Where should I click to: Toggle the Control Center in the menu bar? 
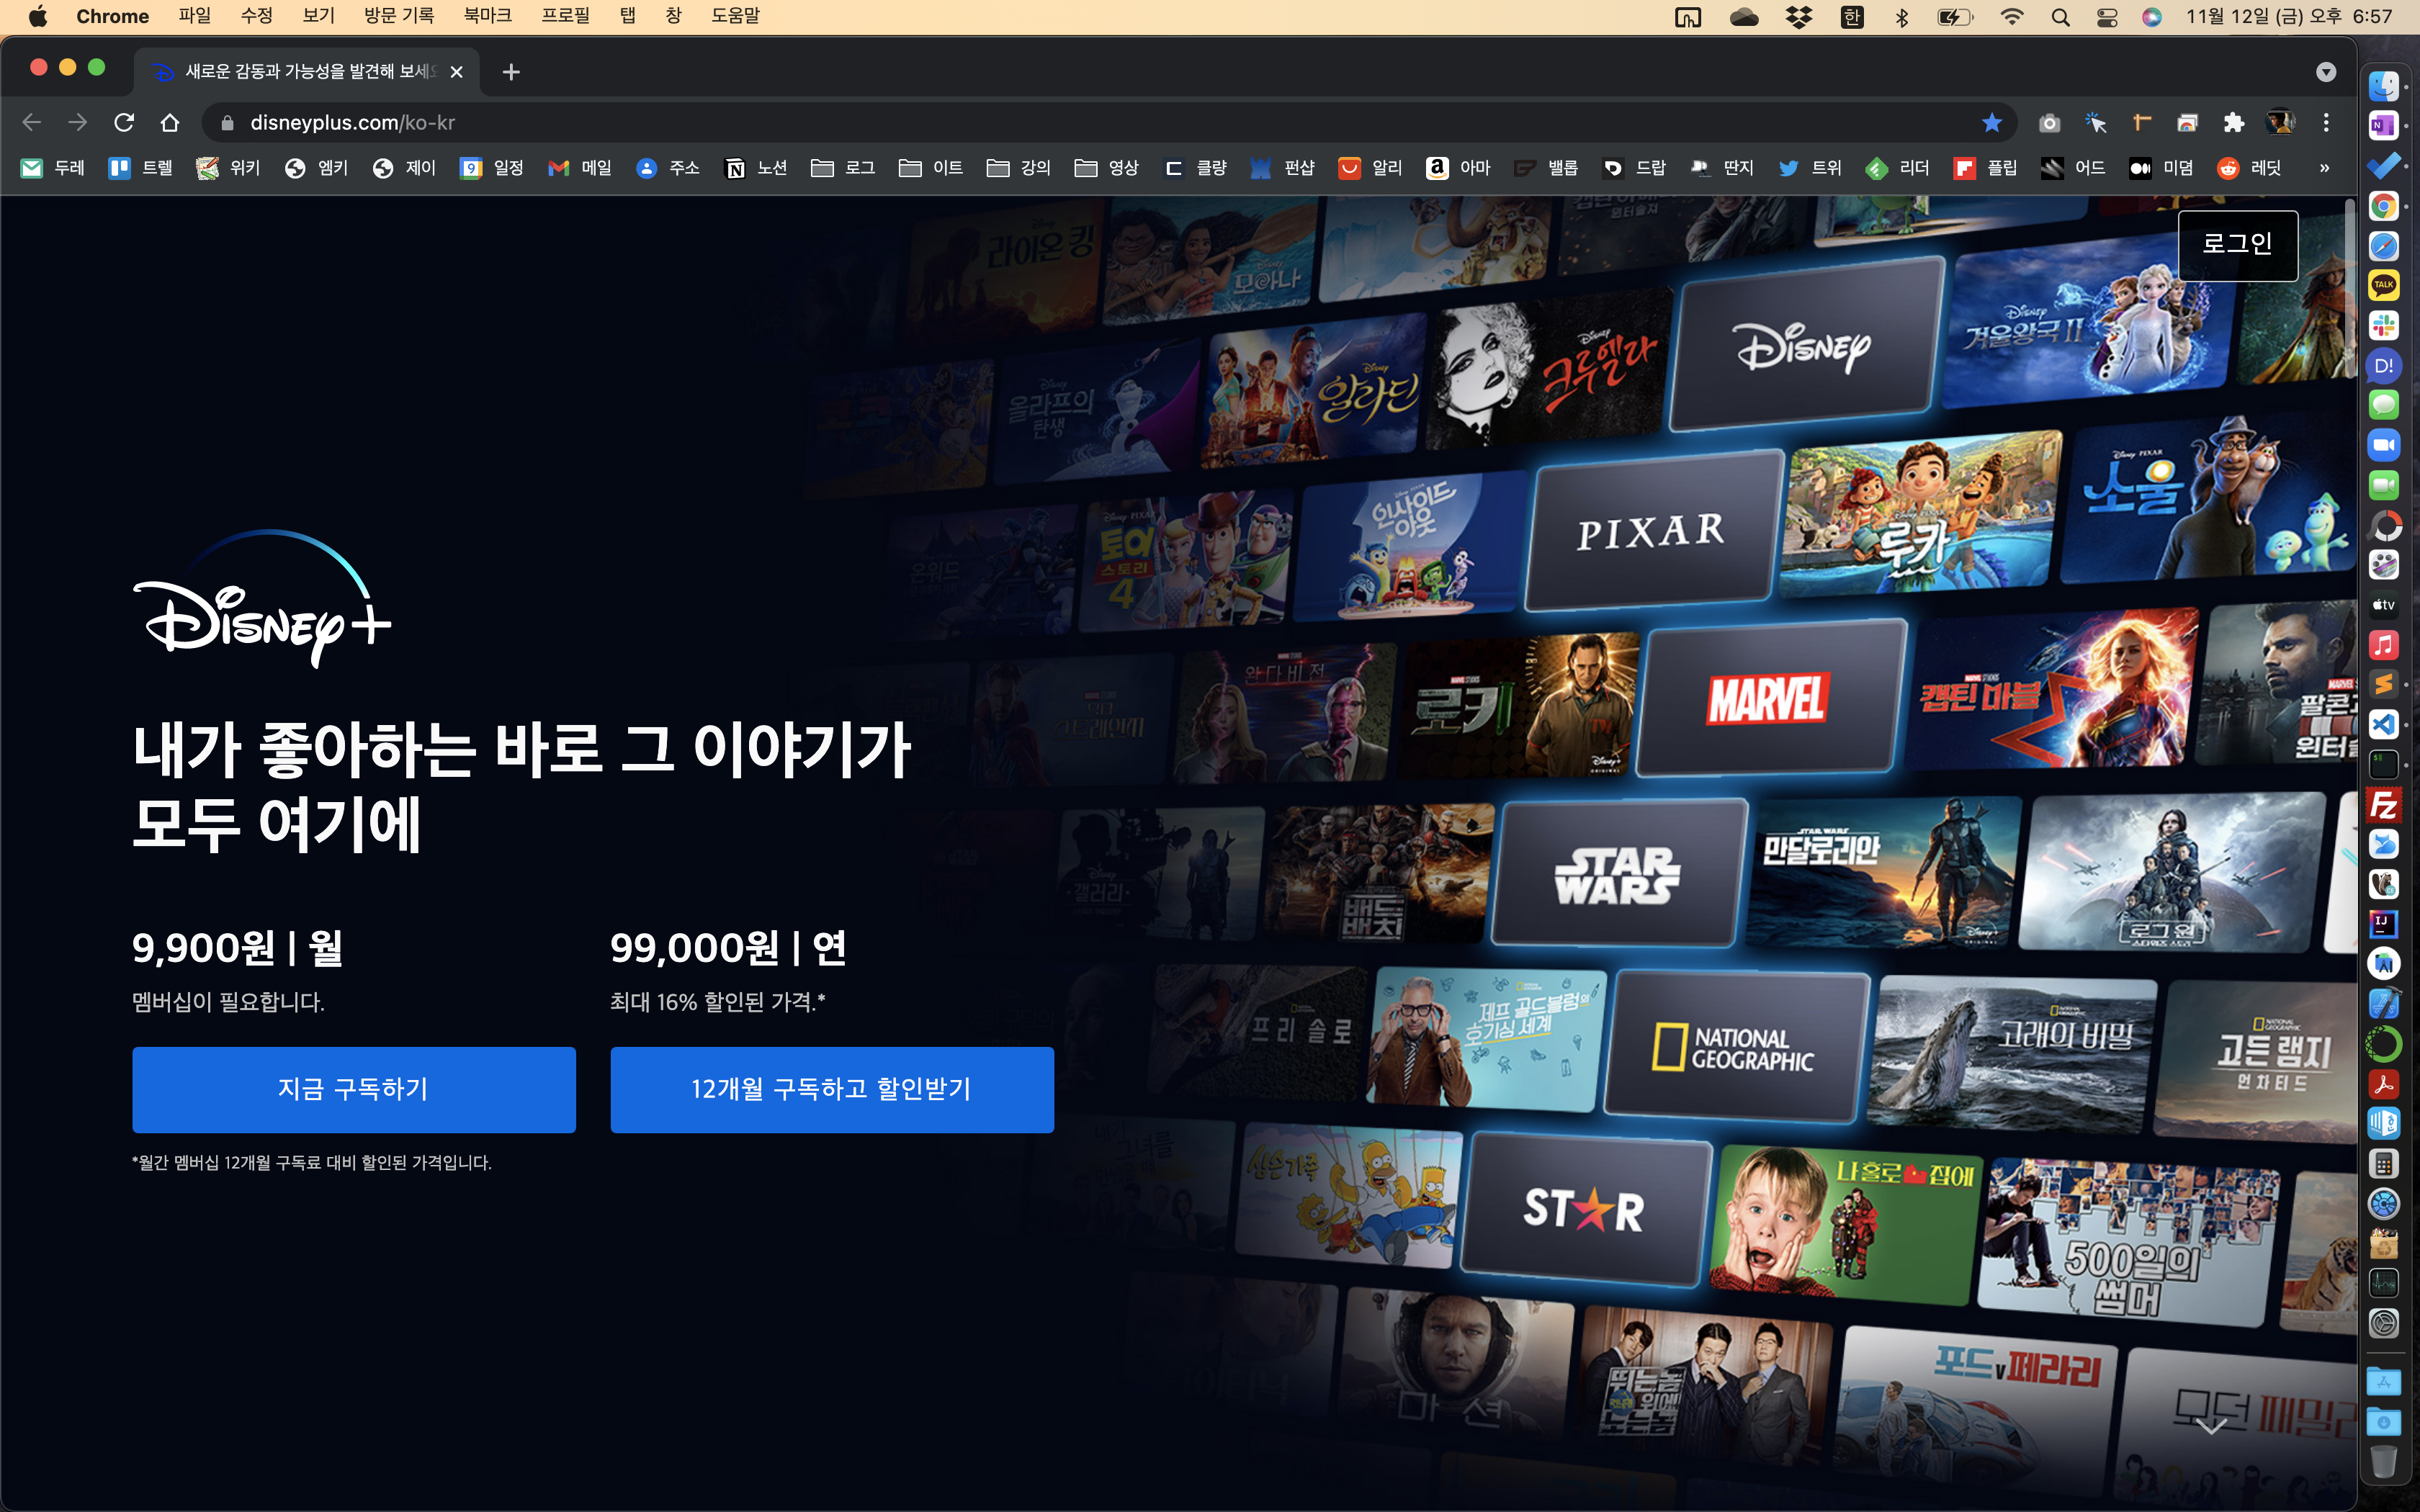click(x=2106, y=16)
